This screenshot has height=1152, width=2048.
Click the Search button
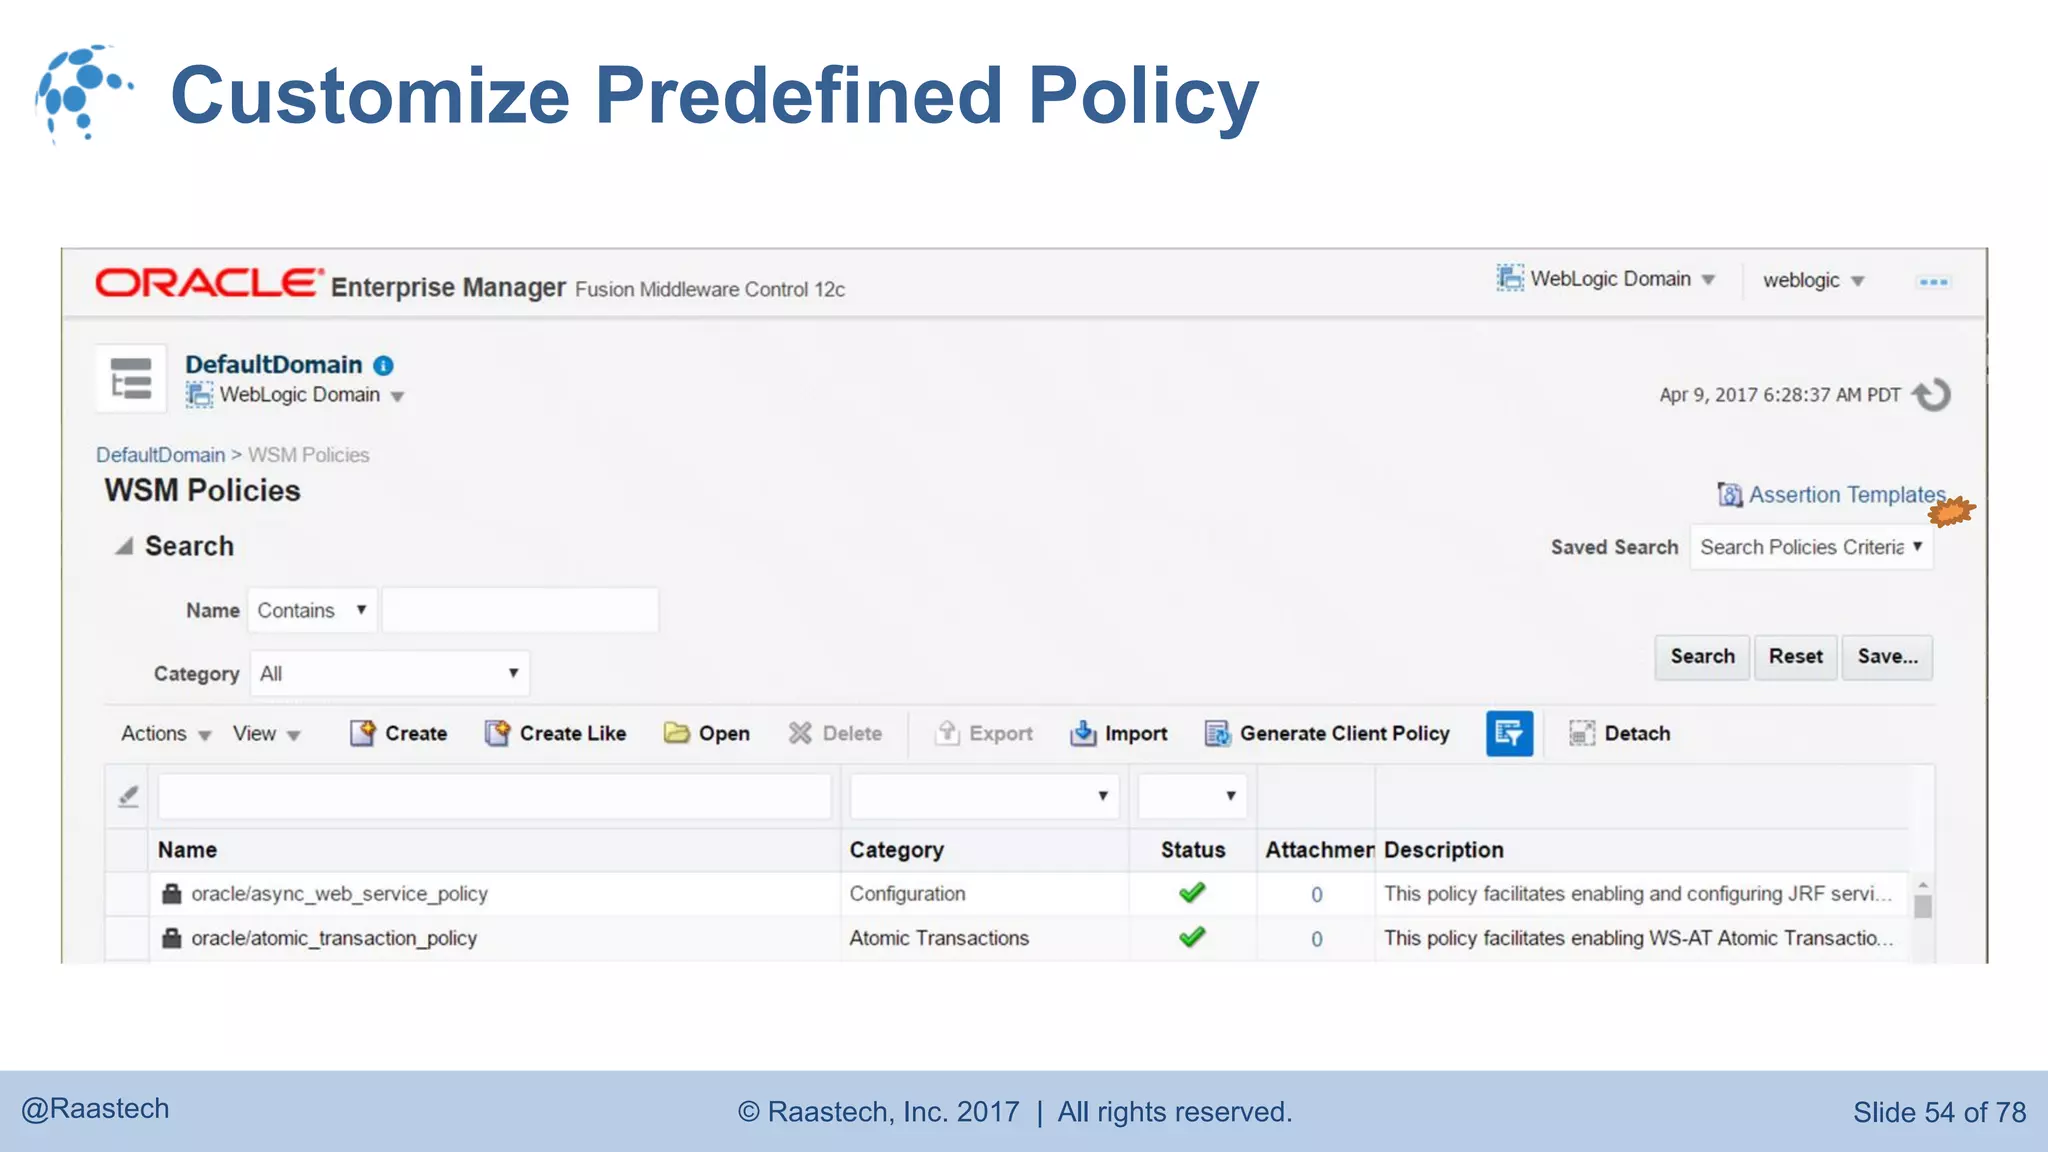point(1702,657)
